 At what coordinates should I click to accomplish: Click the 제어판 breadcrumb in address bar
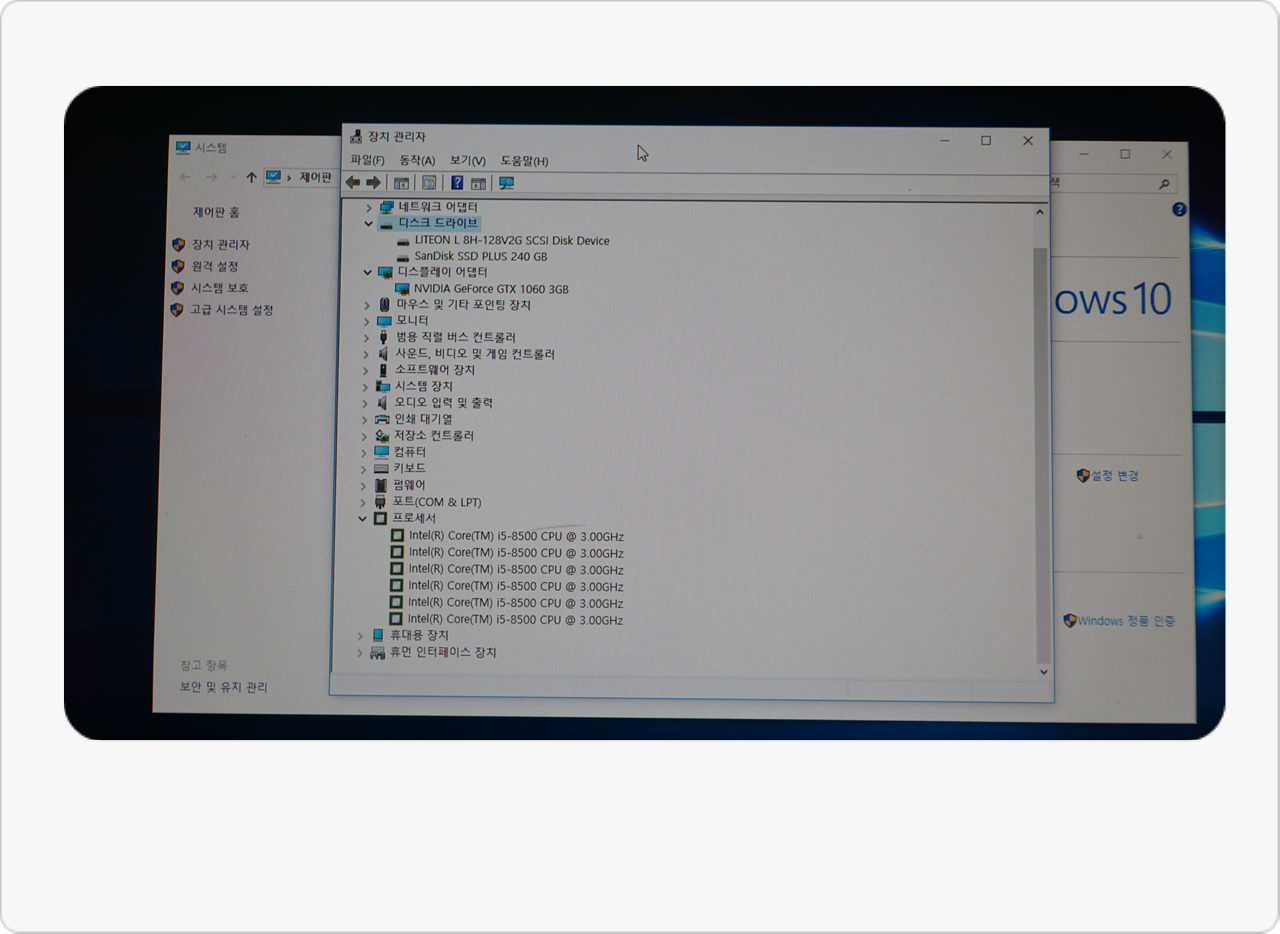tap(315, 178)
